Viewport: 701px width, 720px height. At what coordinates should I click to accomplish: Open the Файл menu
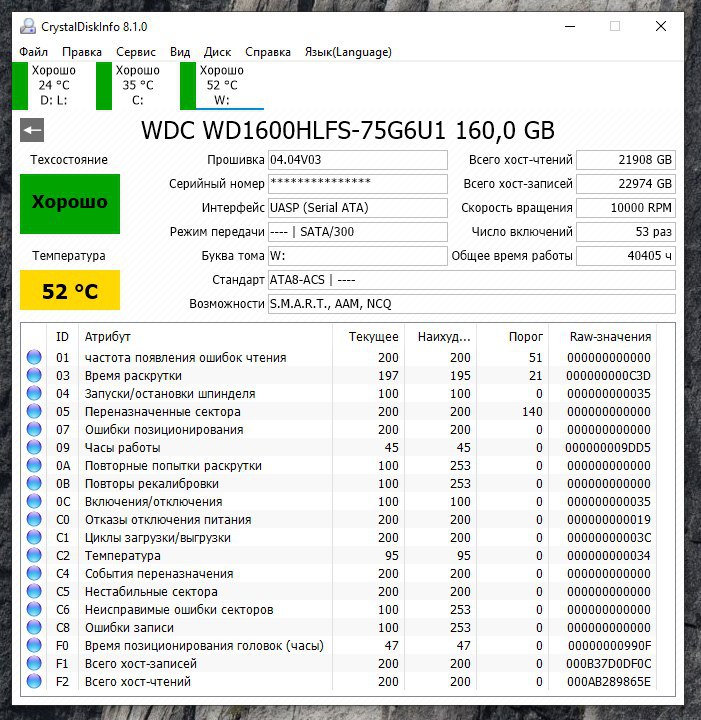pyautogui.click(x=34, y=52)
